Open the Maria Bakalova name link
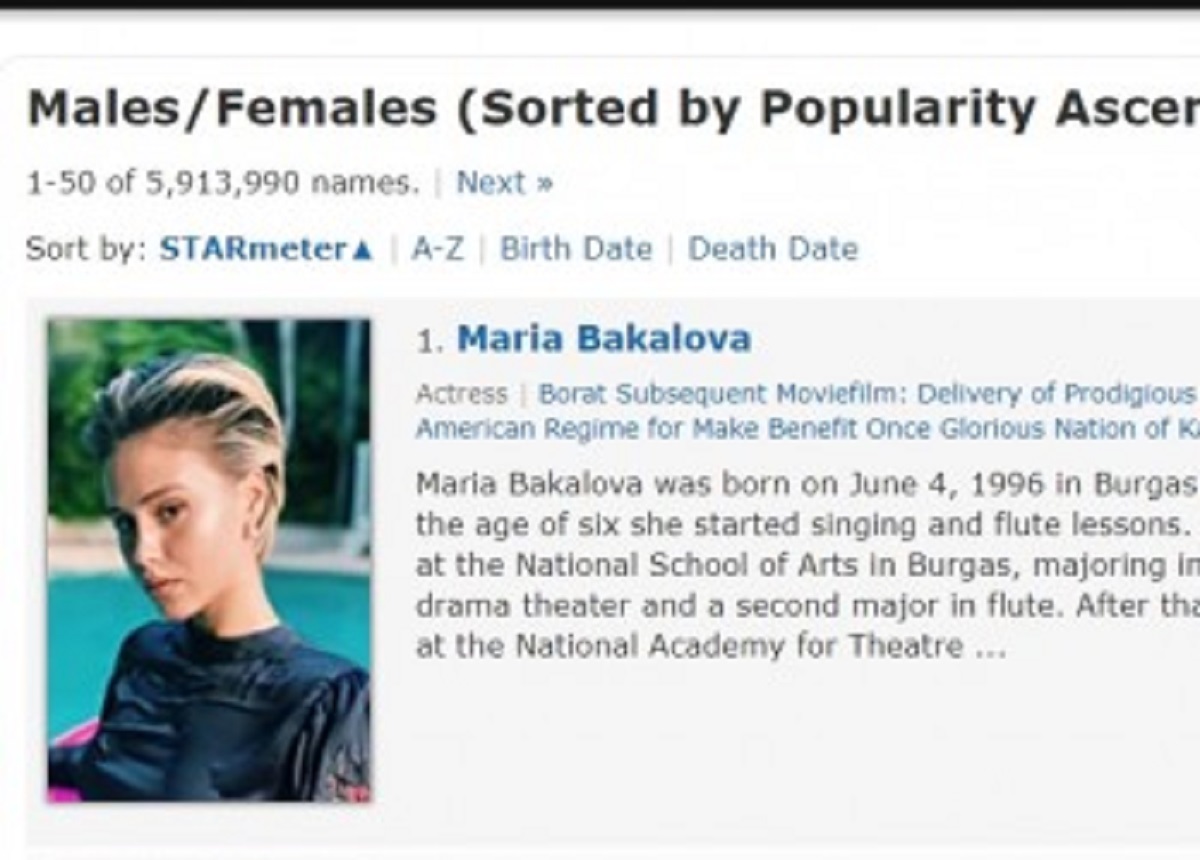 click(604, 339)
